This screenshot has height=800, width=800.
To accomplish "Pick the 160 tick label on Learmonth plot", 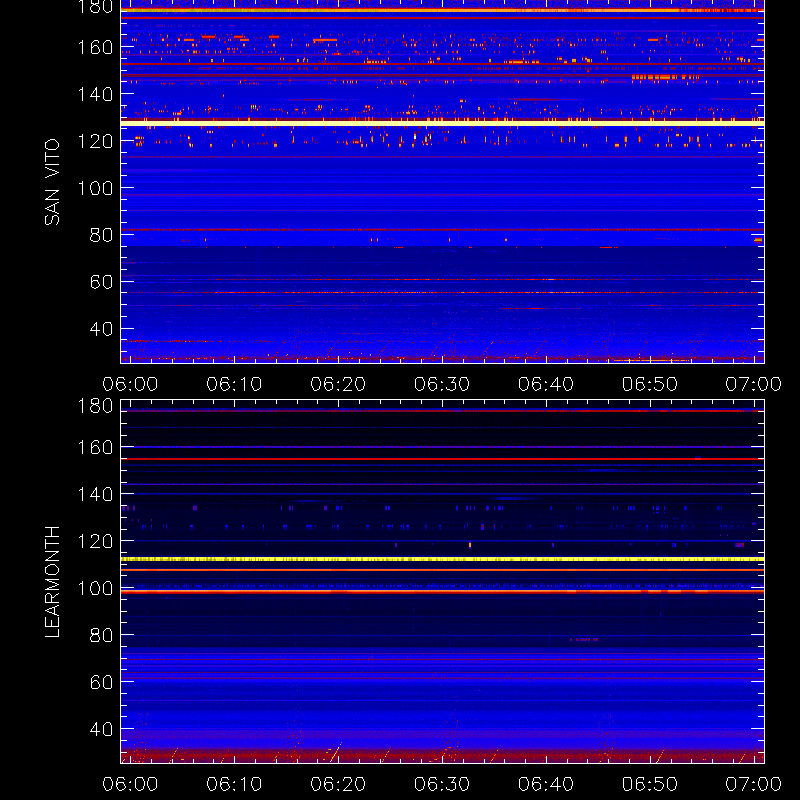I will (x=95, y=447).
